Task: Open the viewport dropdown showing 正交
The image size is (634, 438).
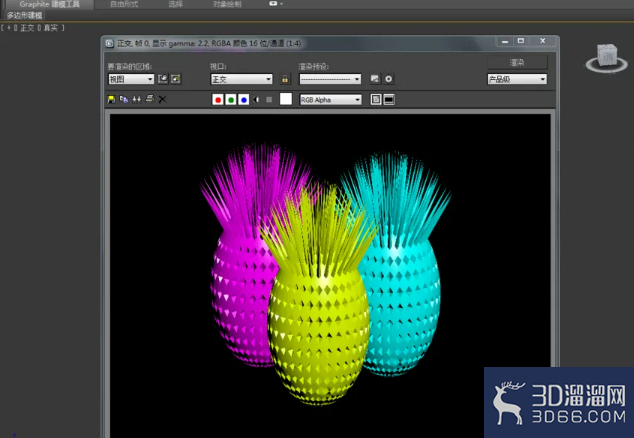Action: (241, 79)
